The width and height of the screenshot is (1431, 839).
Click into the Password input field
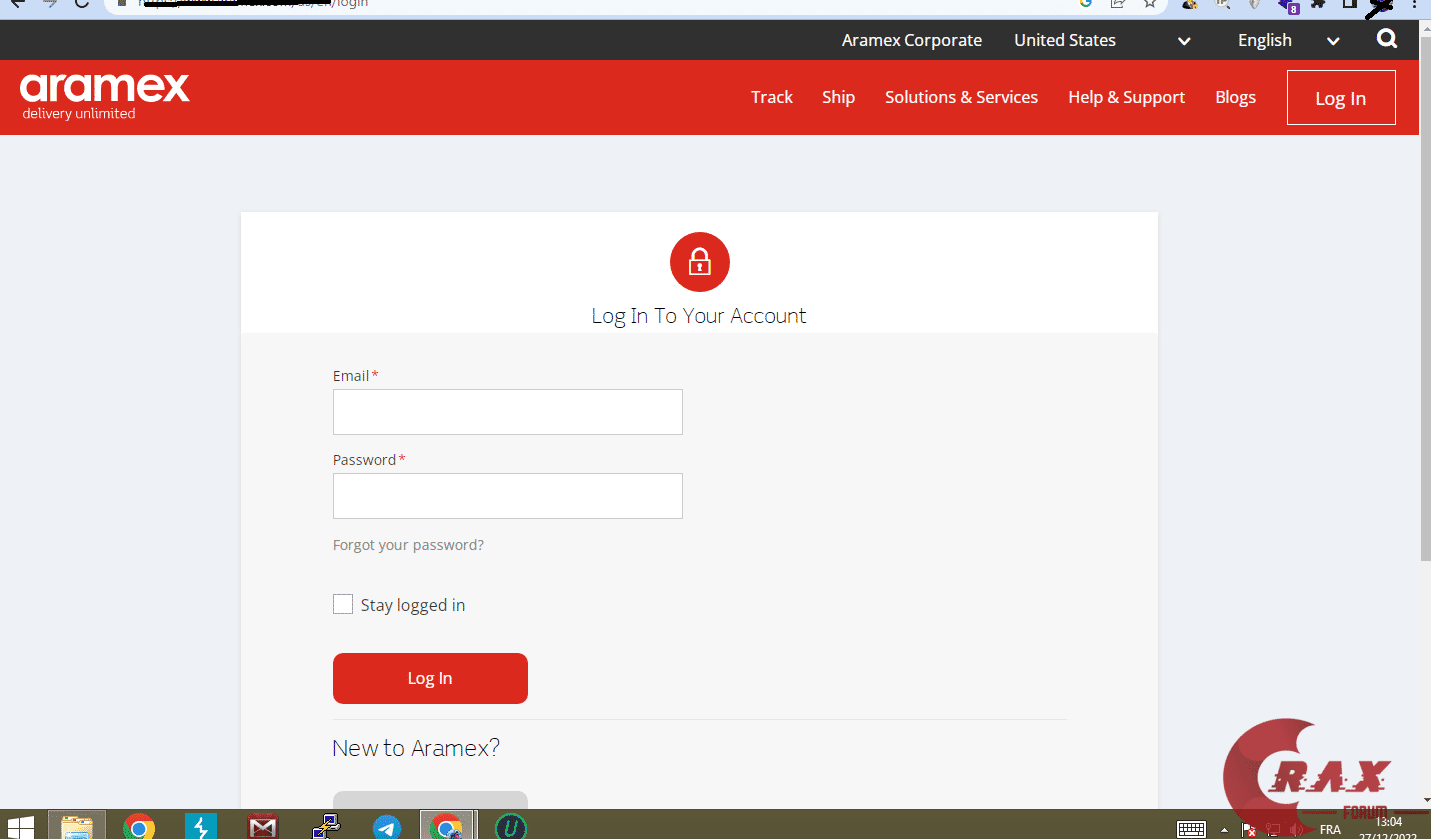[508, 496]
